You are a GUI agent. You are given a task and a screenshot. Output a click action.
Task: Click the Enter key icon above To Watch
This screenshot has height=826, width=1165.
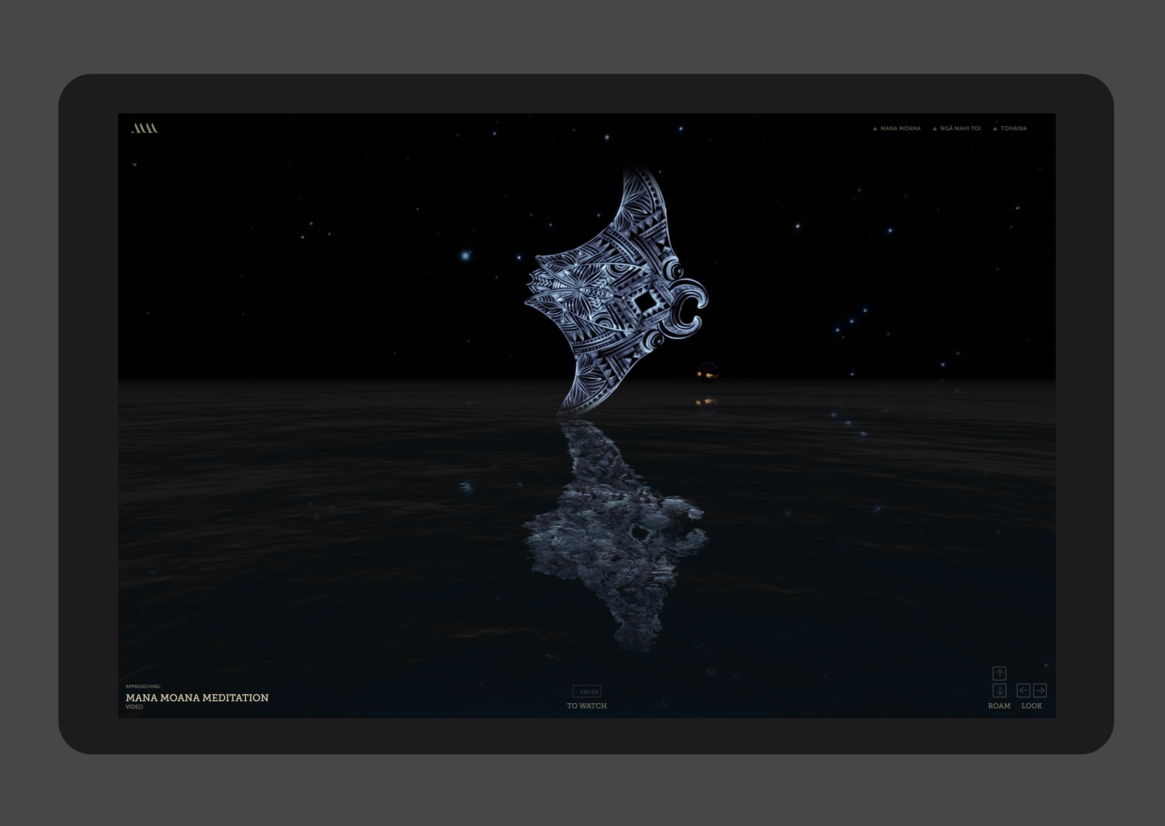click(x=587, y=691)
